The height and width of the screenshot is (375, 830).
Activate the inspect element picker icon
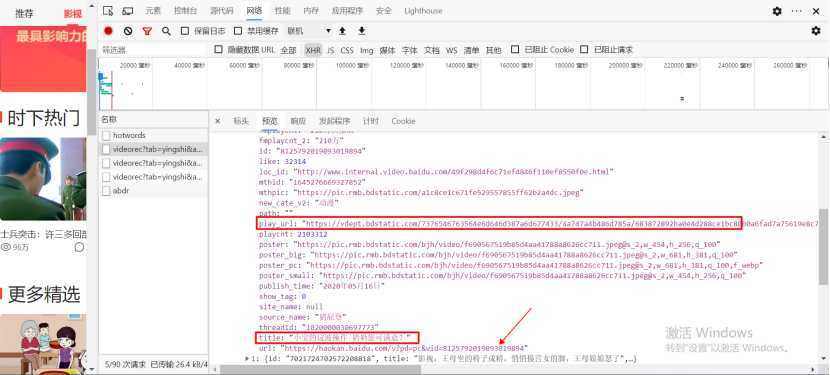click(x=108, y=11)
